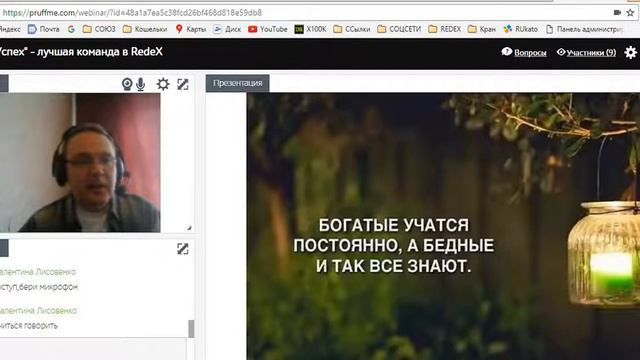Open the СОЦСЕТИ bookmarks folder

[x=399, y=29]
